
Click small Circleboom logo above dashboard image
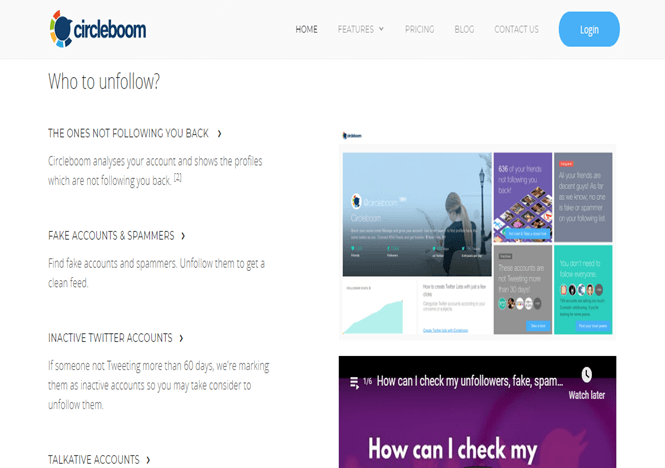[x=352, y=136]
